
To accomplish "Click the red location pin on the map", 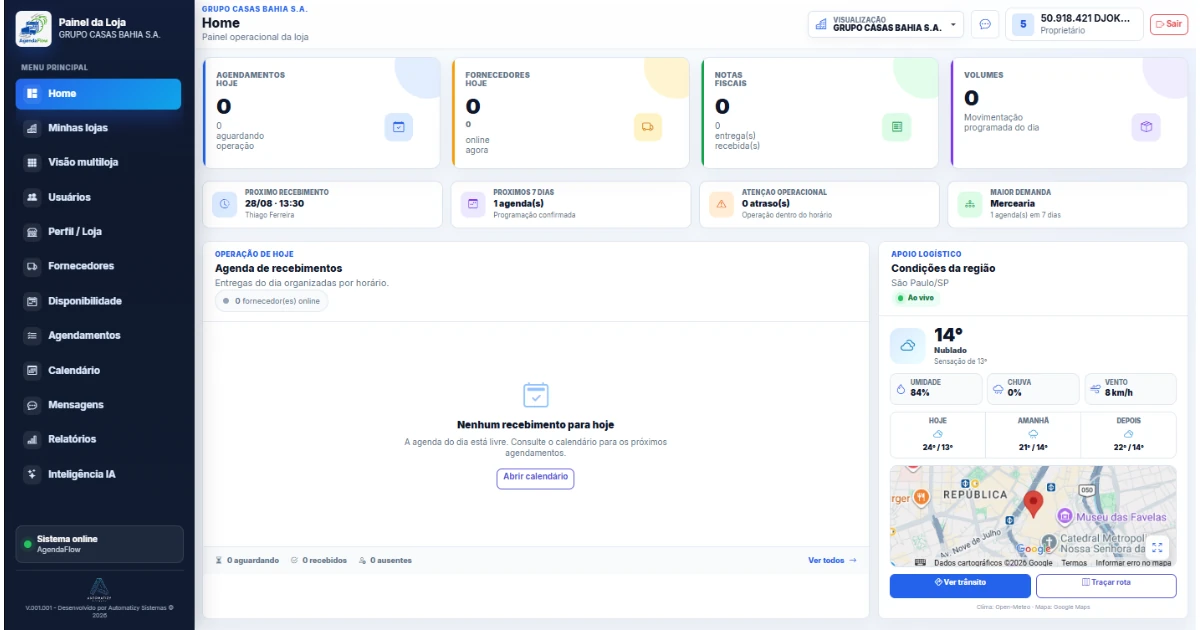I will pos(1033,503).
